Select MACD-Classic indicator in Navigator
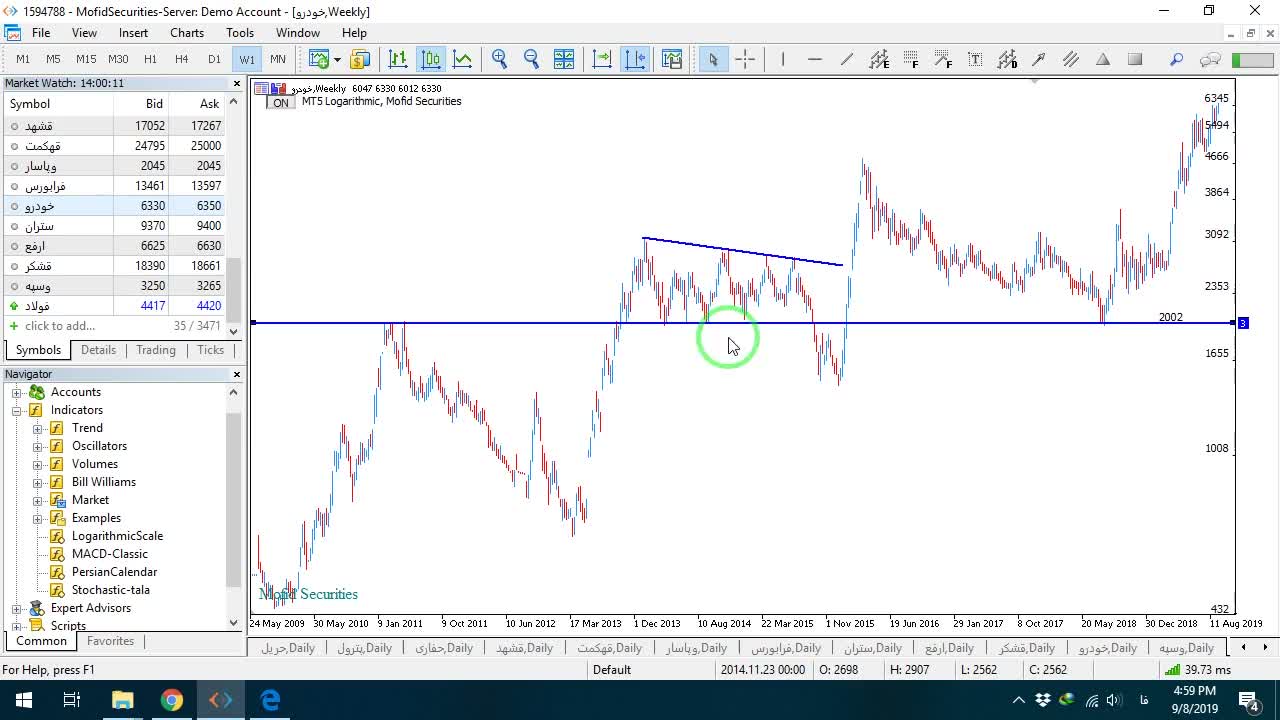This screenshot has height=720, width=1280. pos(110,554)
